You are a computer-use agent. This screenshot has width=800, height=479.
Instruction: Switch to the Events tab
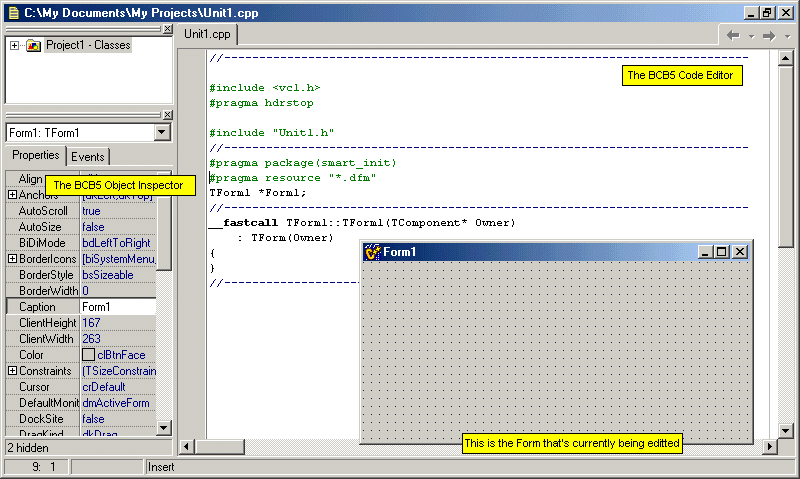click(x=87, y=157)
